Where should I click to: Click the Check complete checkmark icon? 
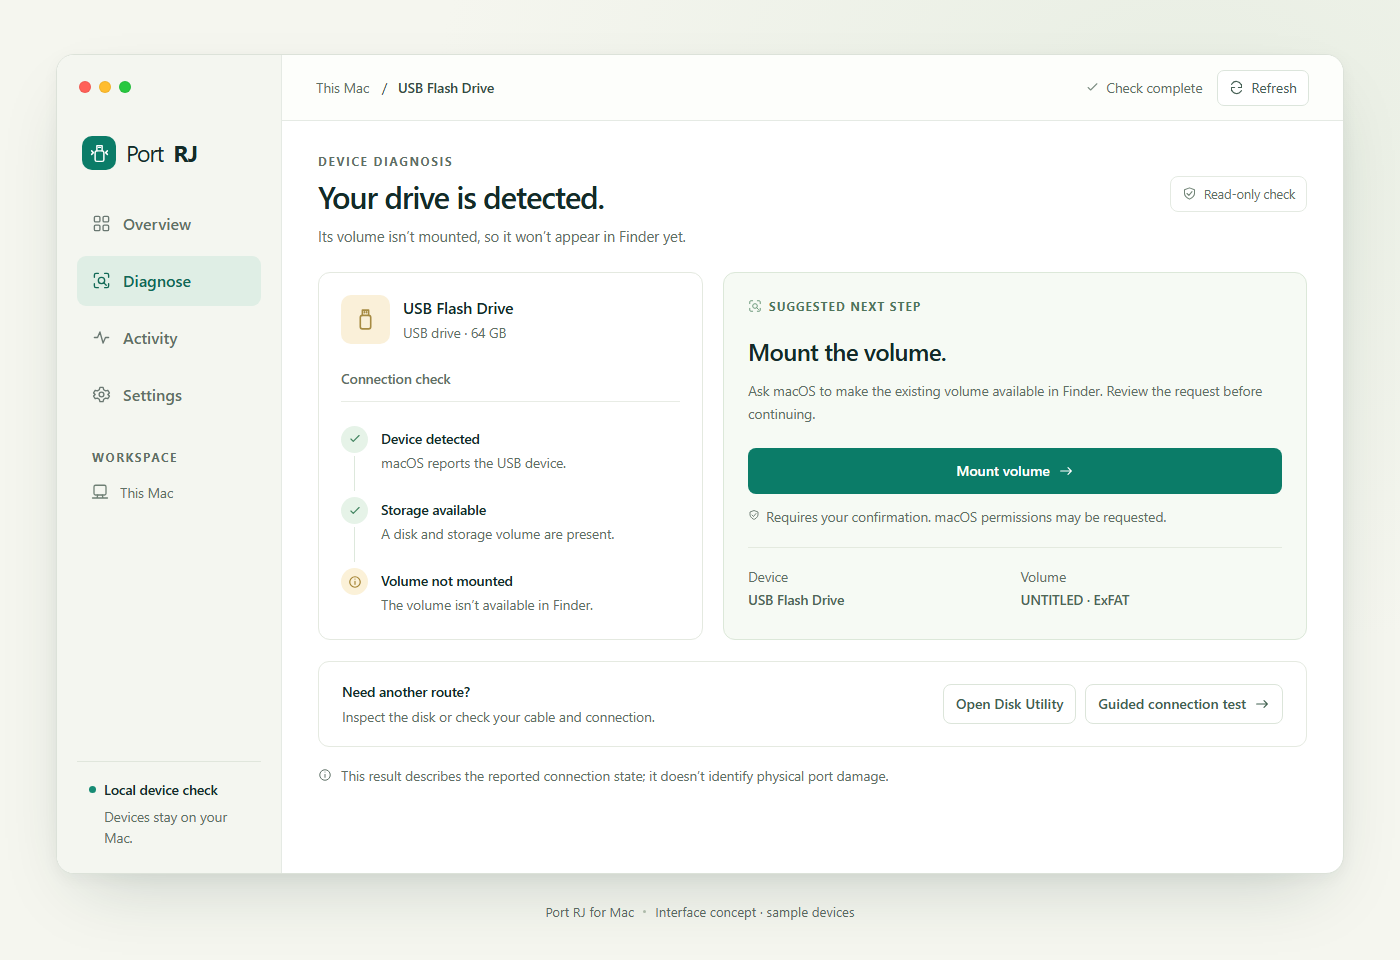(x=1092, y=88)
